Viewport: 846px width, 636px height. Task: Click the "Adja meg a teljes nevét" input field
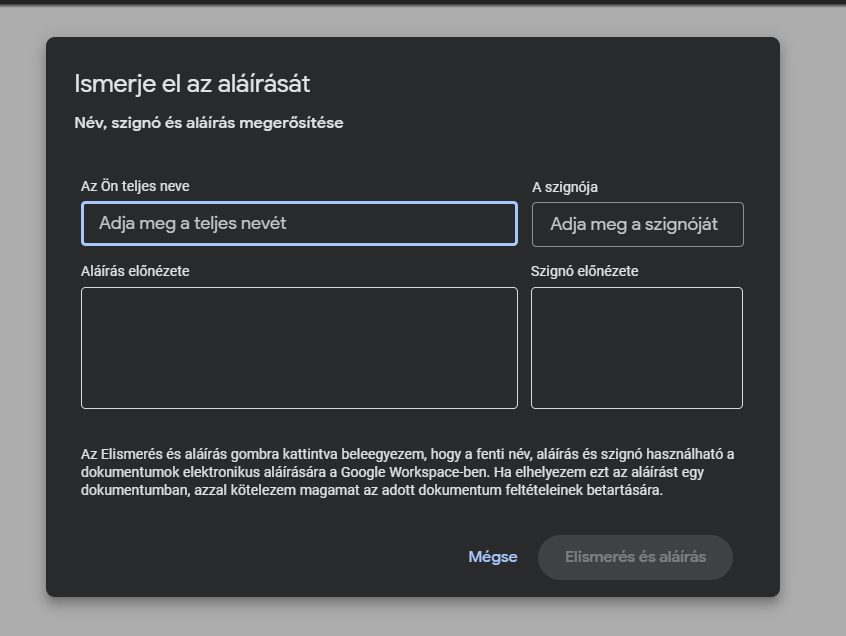pyautogui.click(x=298, y=223)
